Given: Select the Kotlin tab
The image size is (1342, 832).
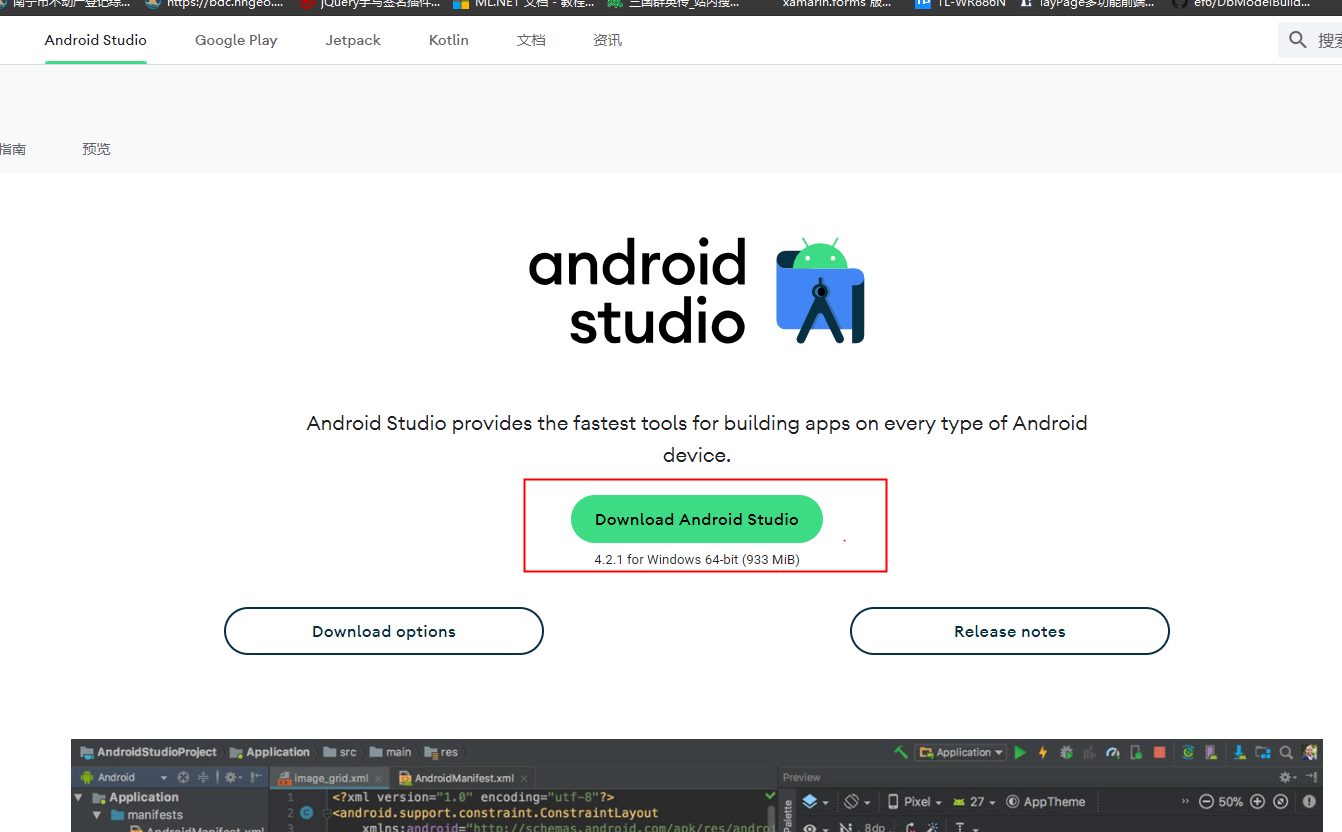Looking at the screenshot, I should (x=449, y=40).
